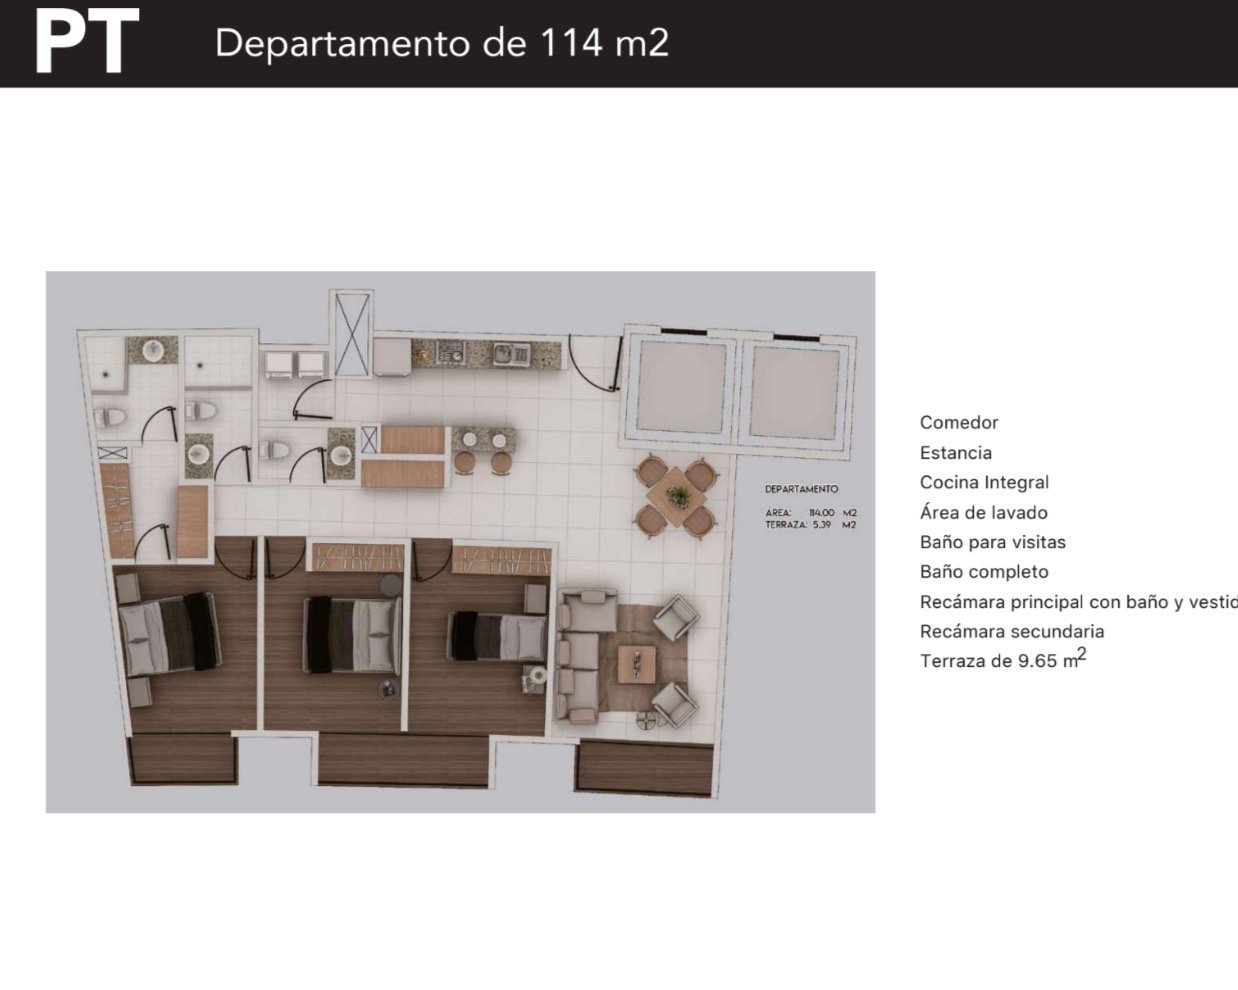Click the round dining table with plant
This screenshot has width=1238, height=990.
[x=677, y=496]
